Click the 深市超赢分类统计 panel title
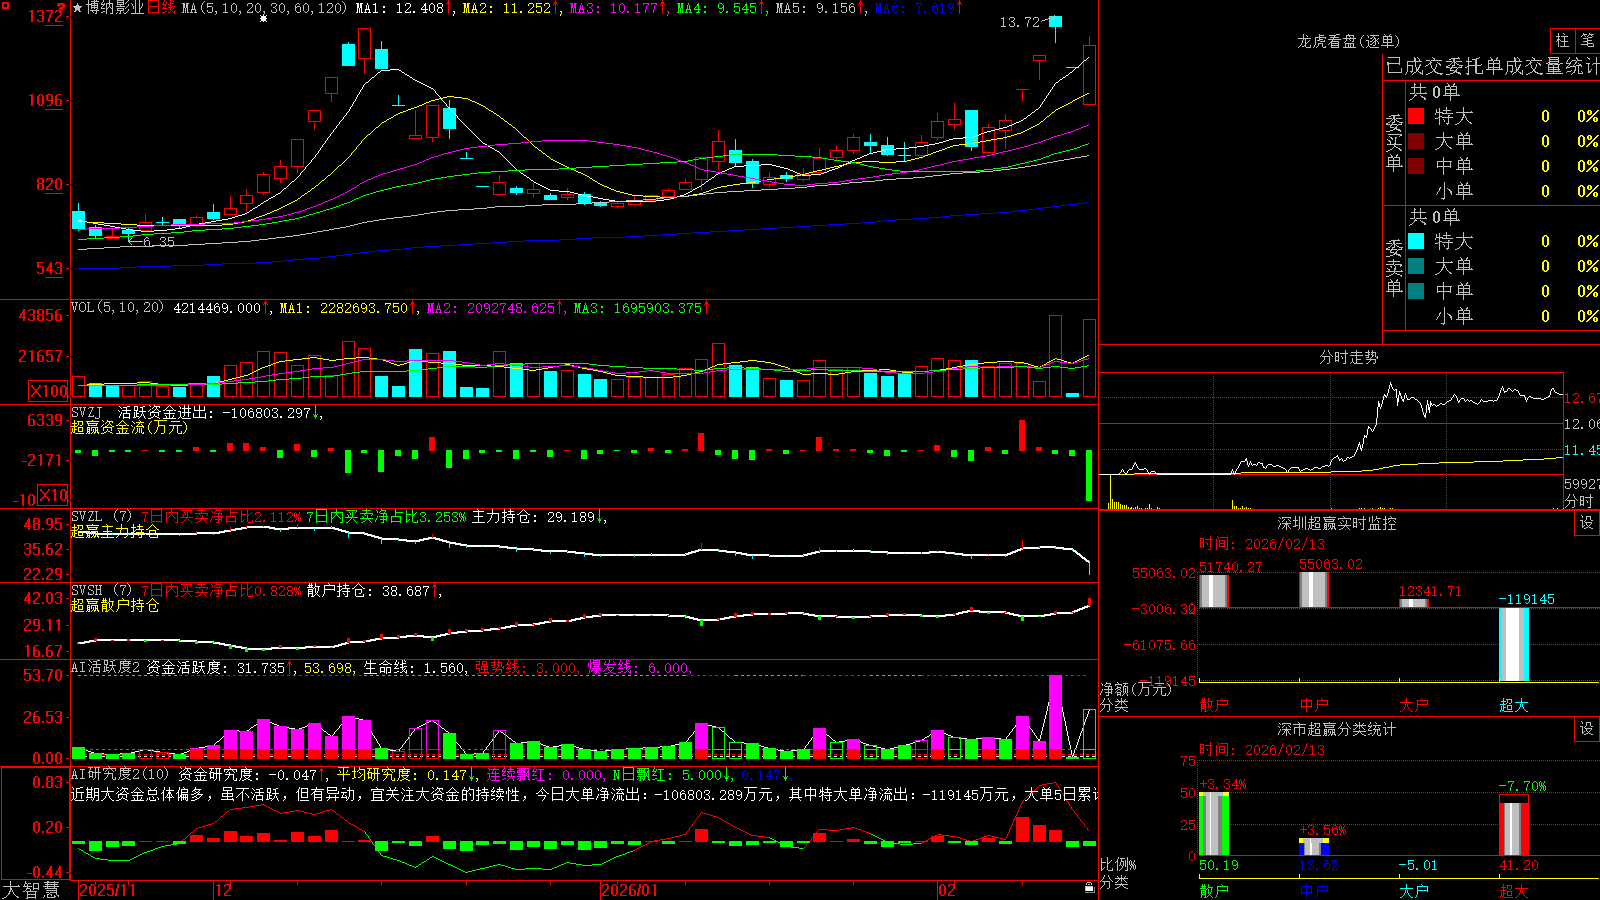The image size is (1600, 900). 1337,729
